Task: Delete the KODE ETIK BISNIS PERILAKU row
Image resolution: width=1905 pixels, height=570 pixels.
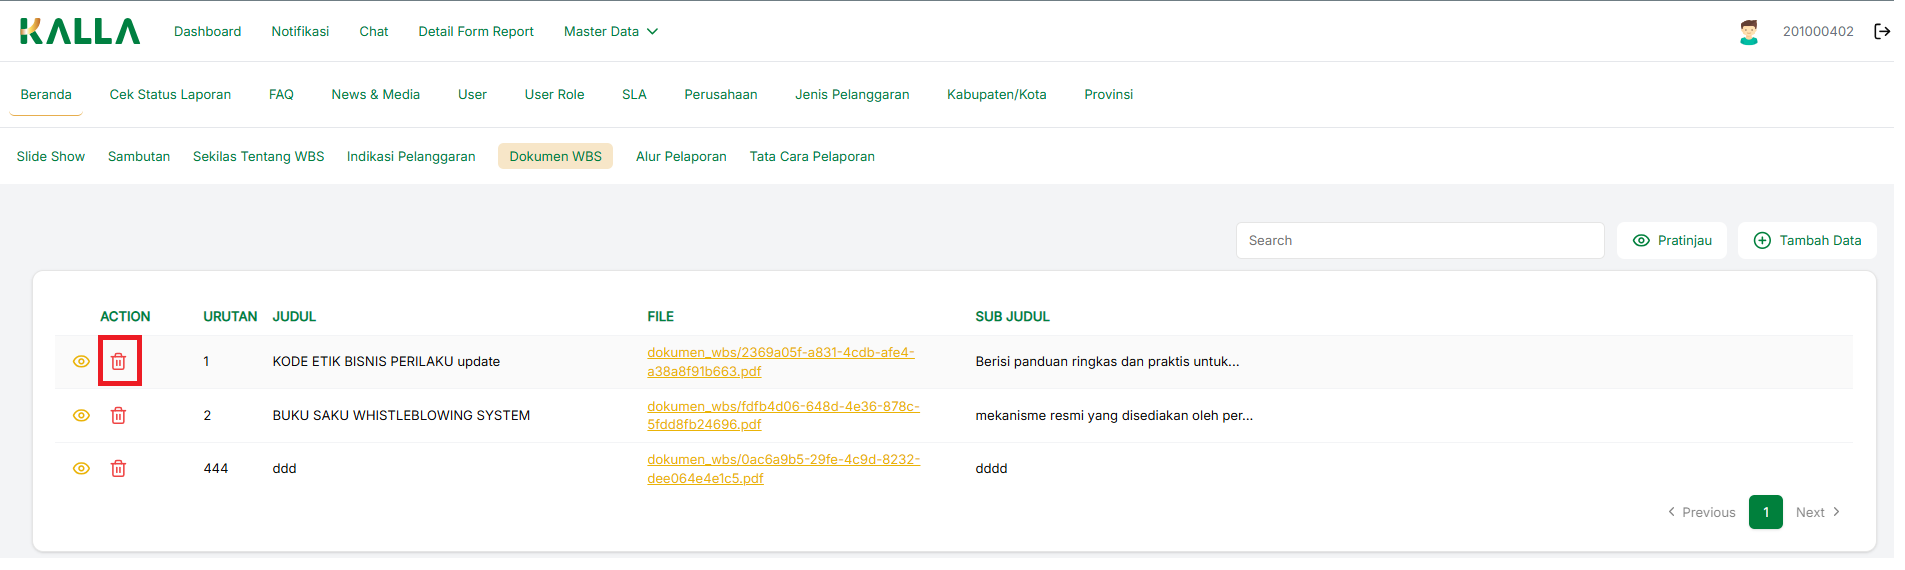Action: pyautogui.click(x=119, y=361)
